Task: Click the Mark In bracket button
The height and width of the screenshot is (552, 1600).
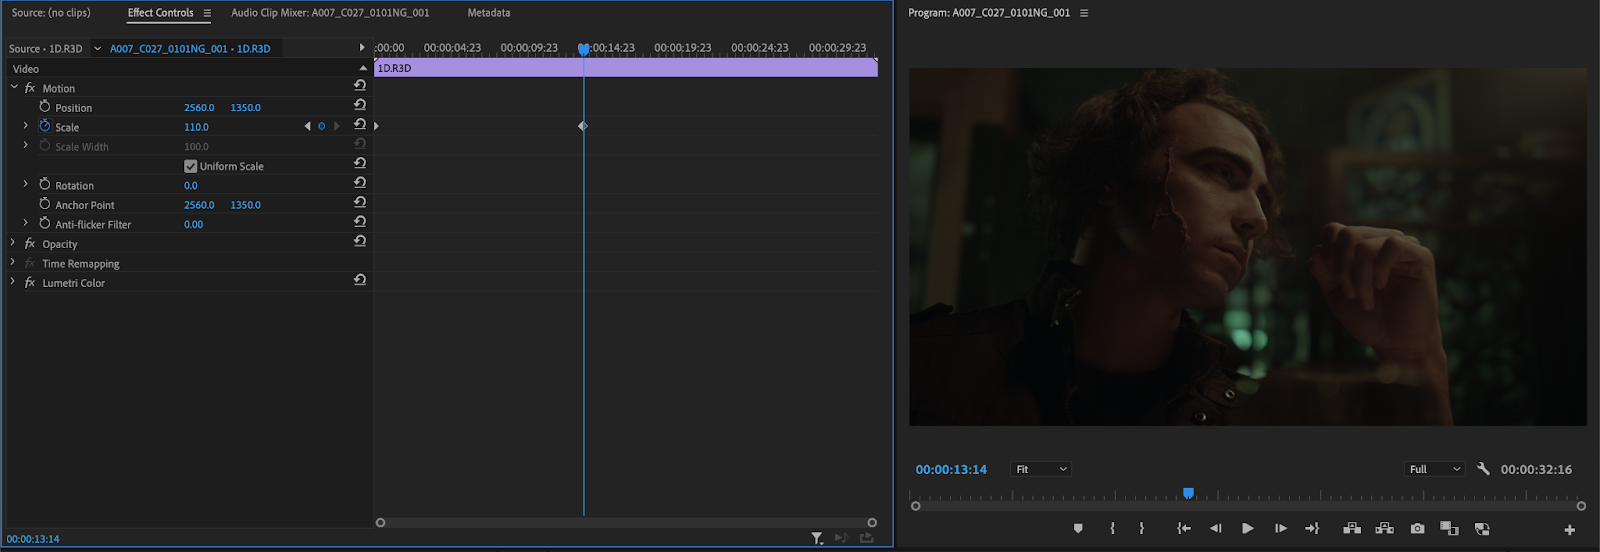Action: click(1112, 529)
